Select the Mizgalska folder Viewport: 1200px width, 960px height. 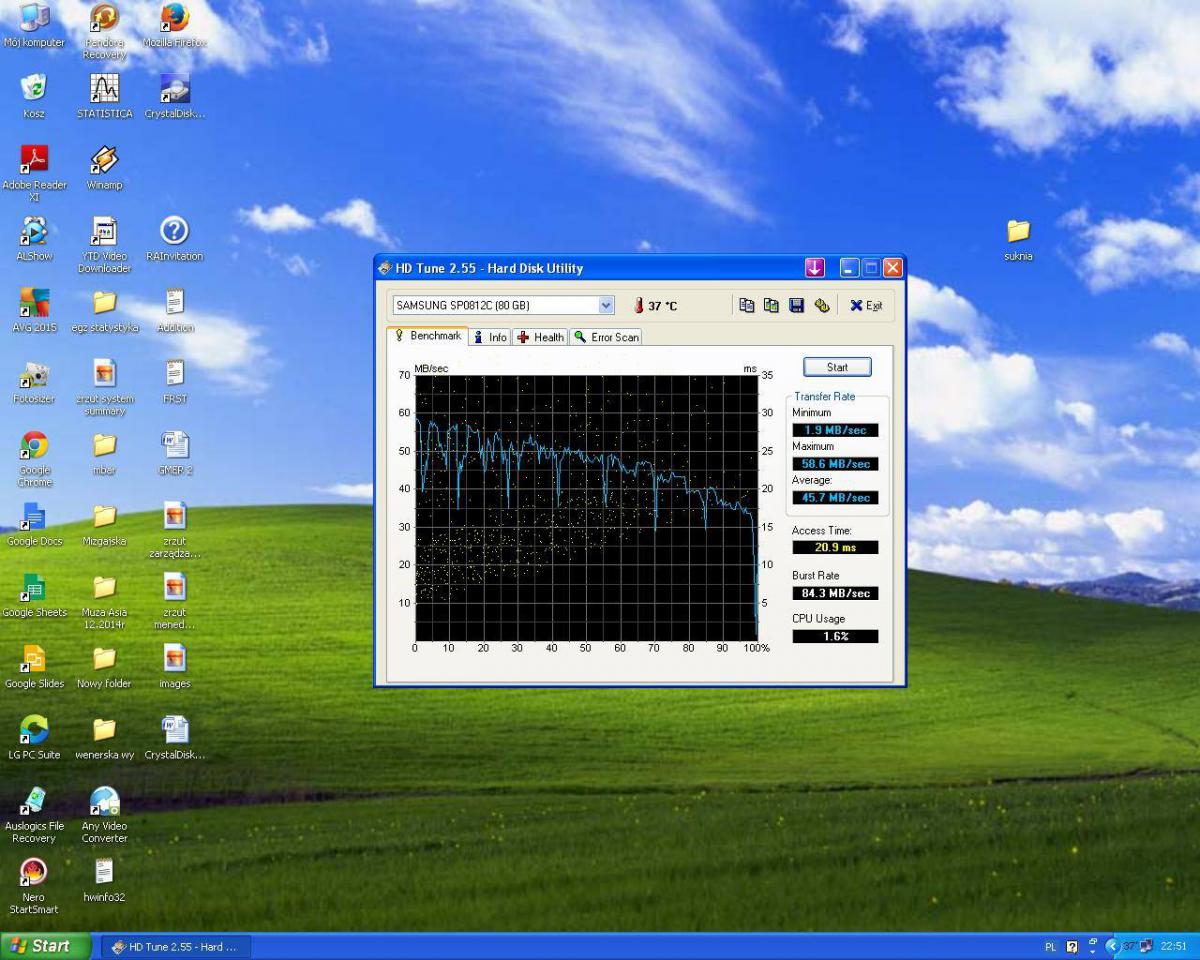(x=104, y=523)
